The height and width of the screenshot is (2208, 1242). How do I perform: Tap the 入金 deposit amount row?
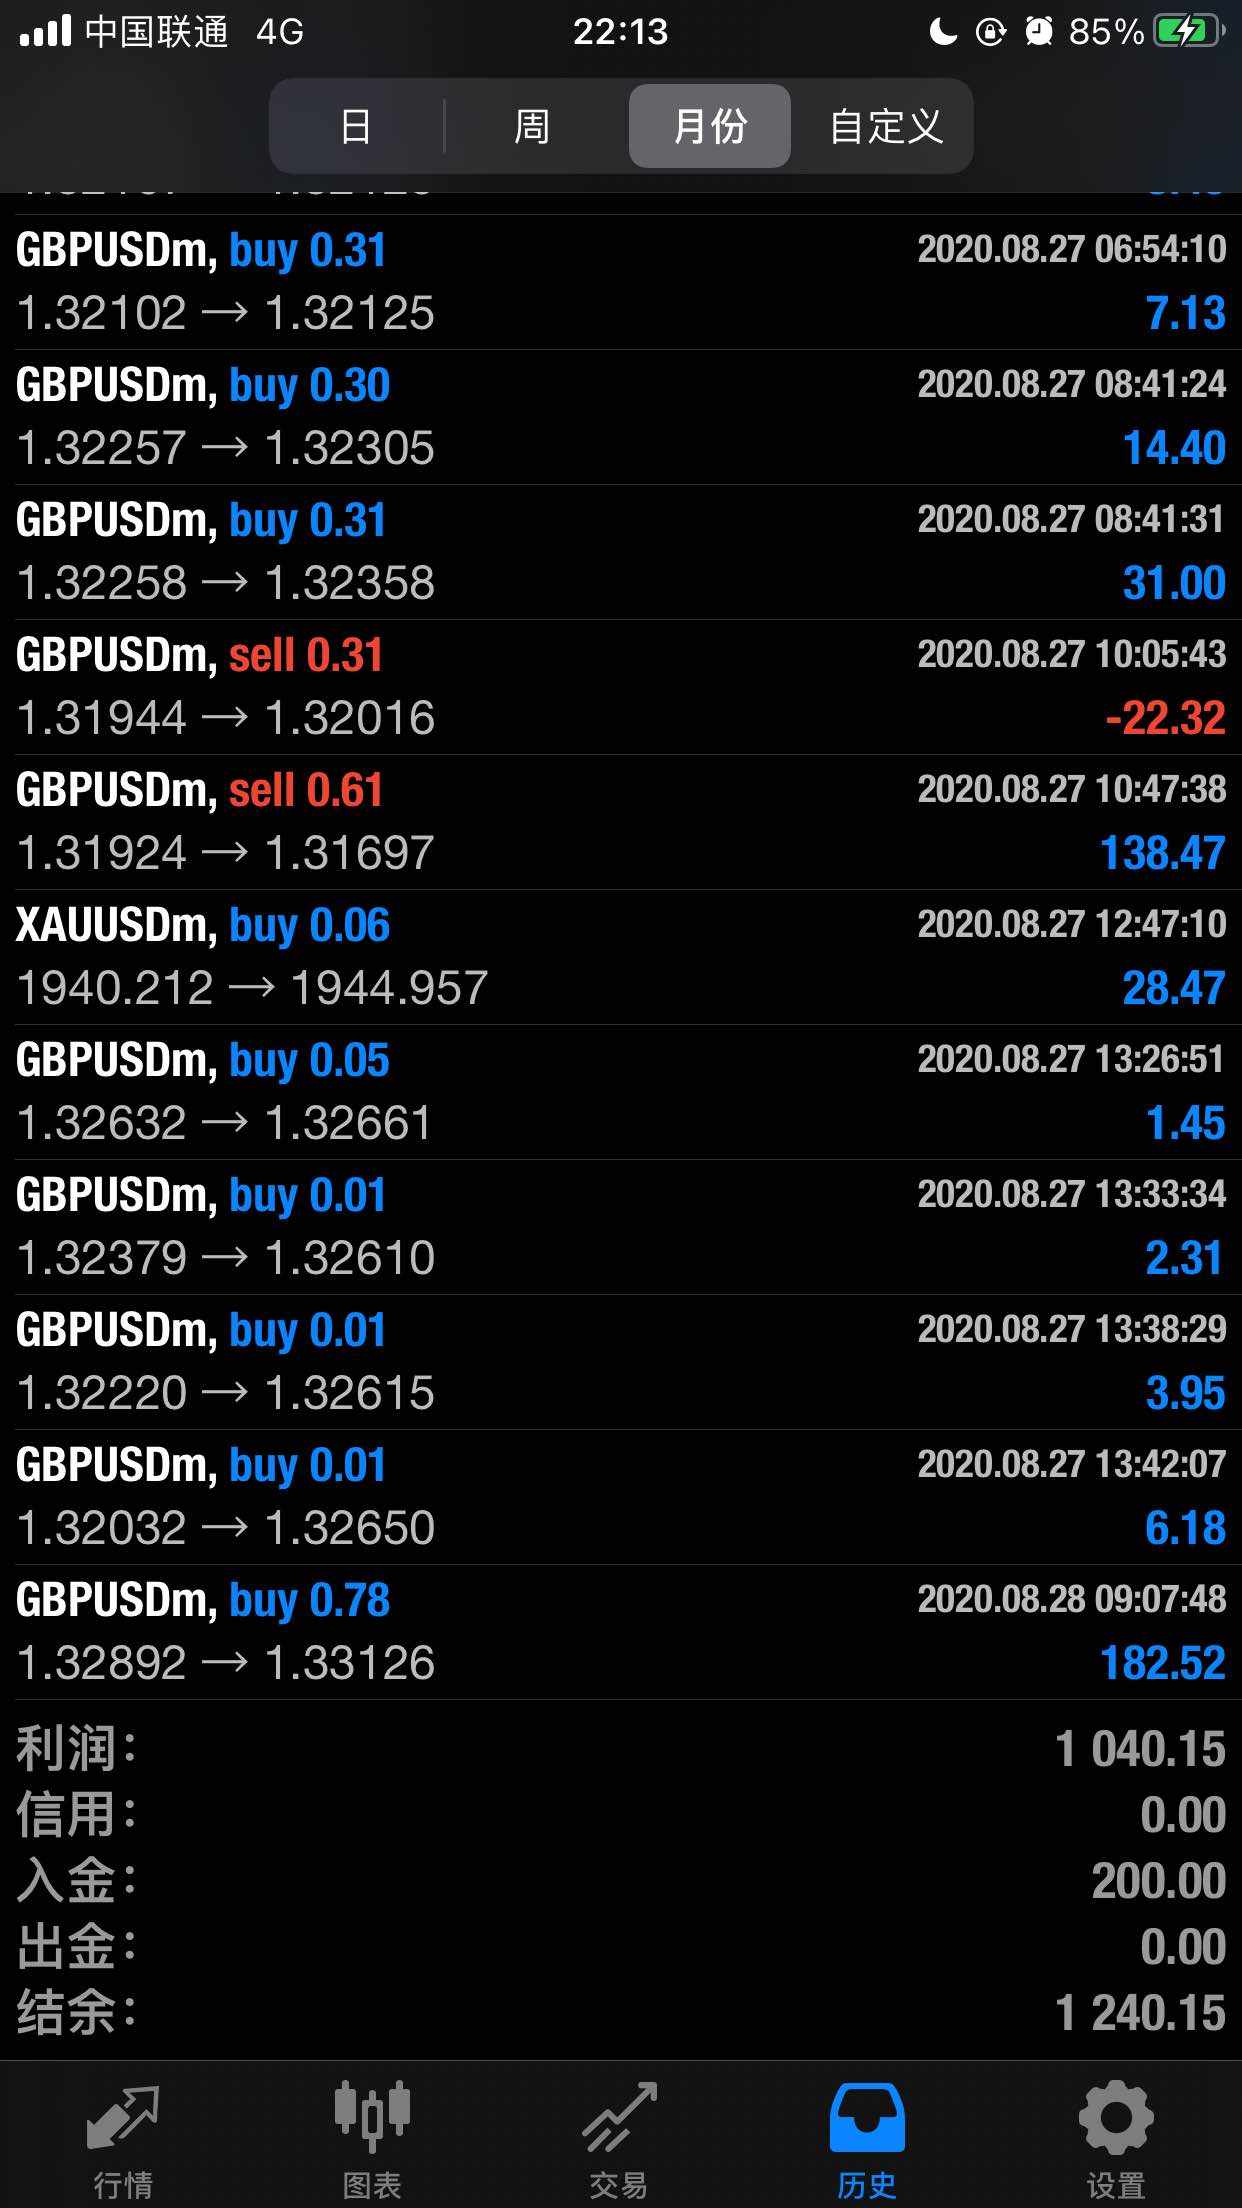pos(620,1881)
